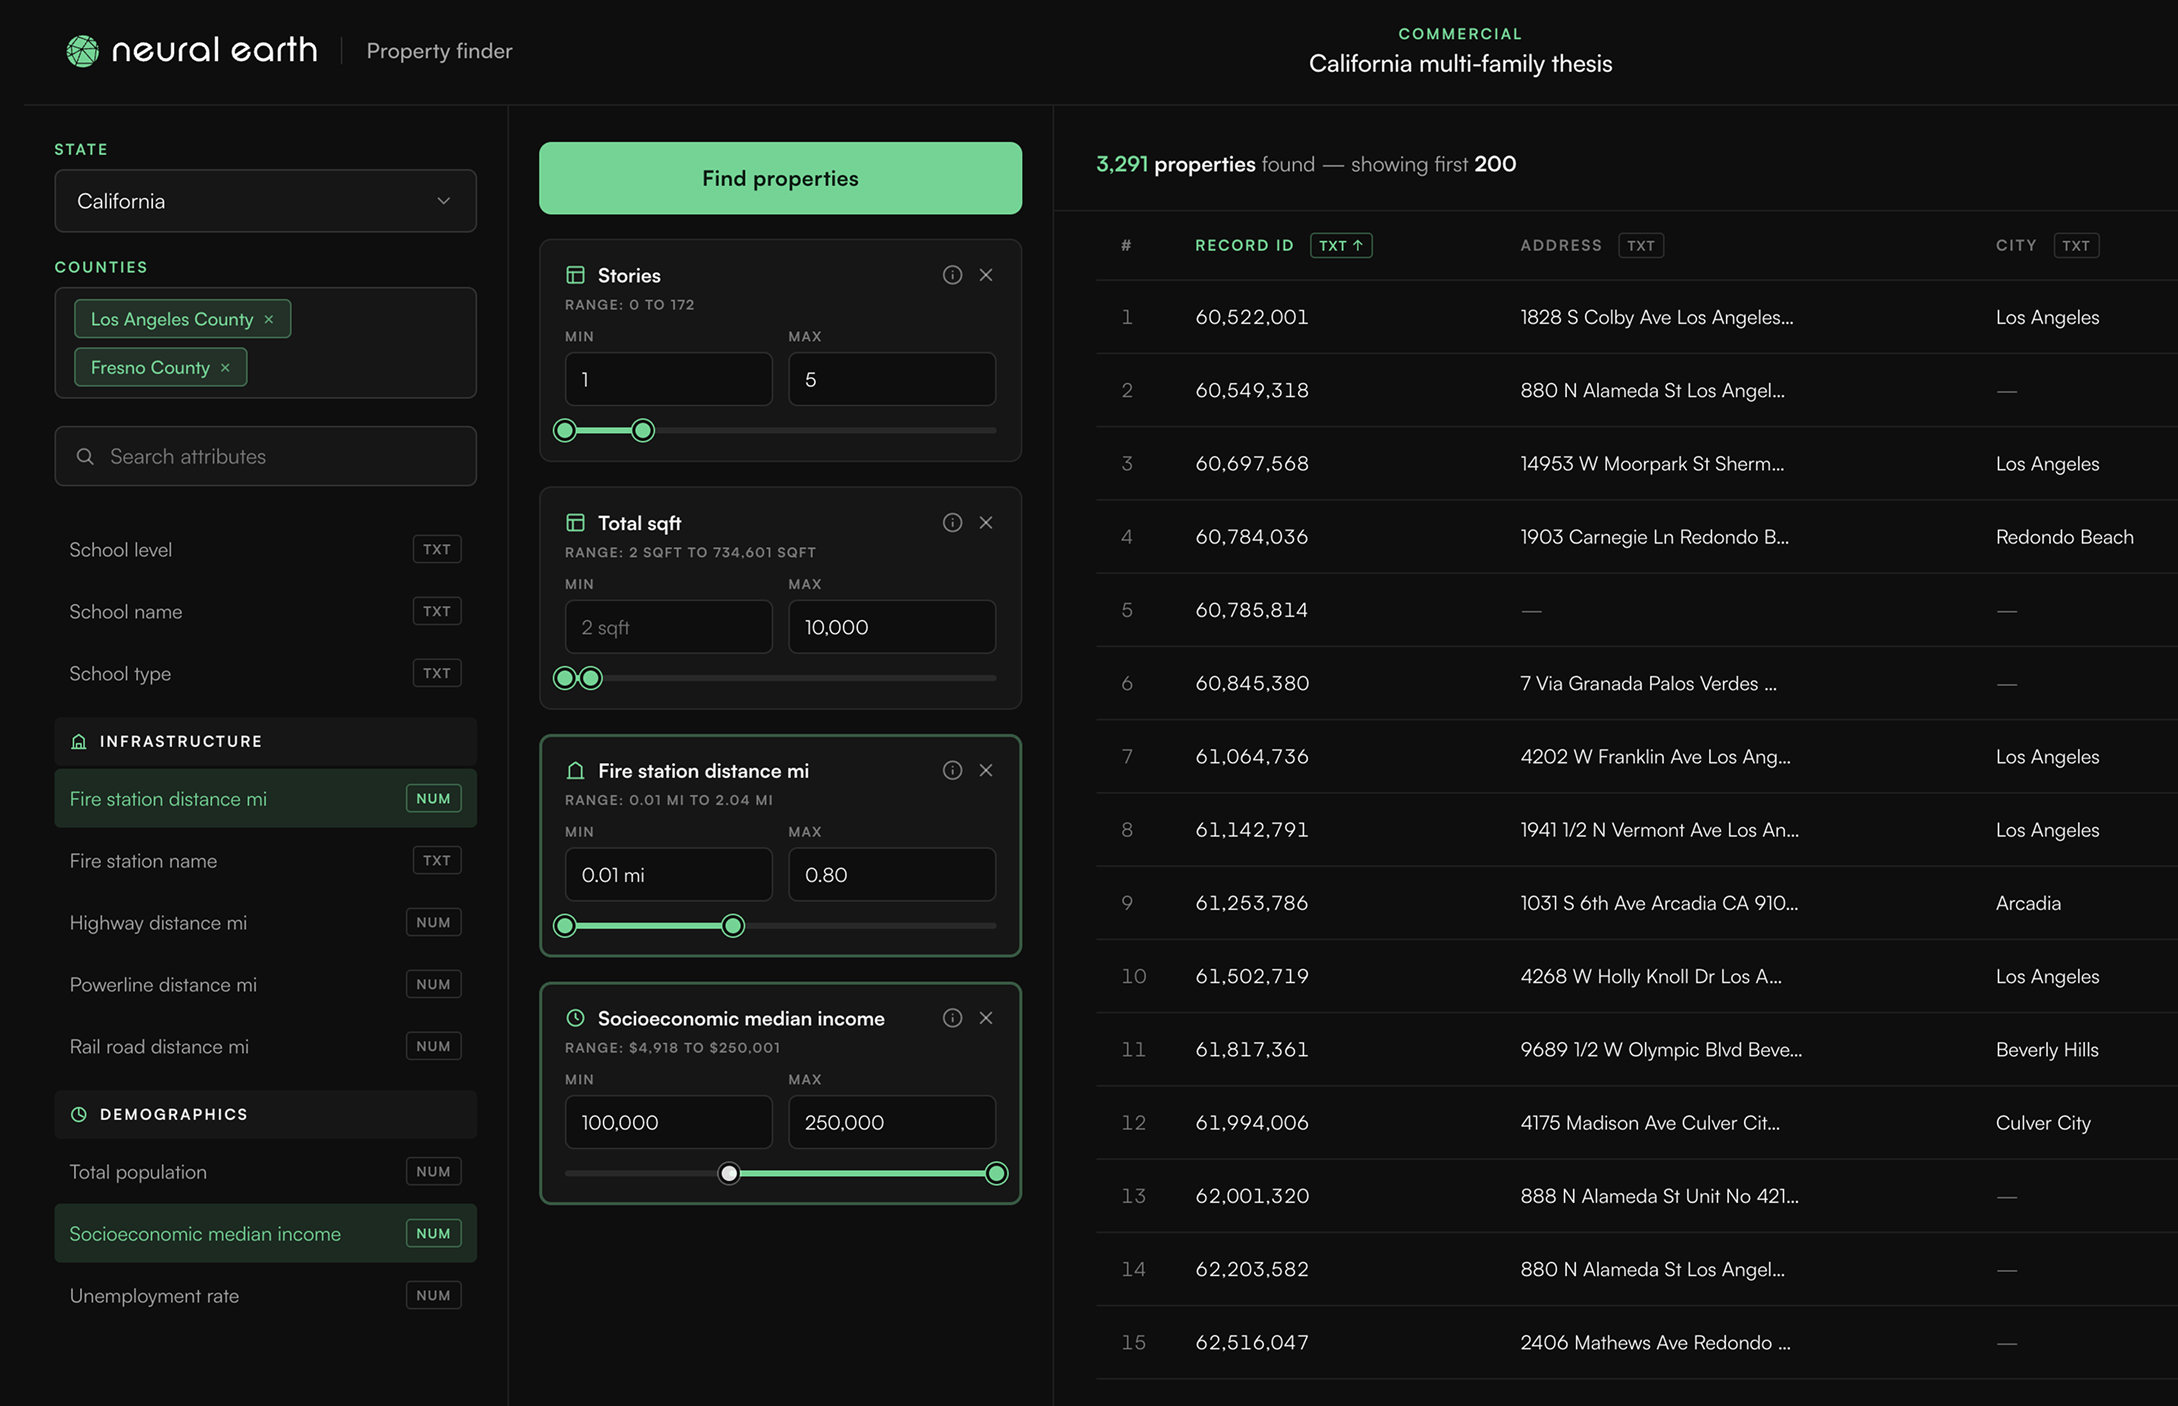Sort by the Address column header

click(x=1560, y=246)
